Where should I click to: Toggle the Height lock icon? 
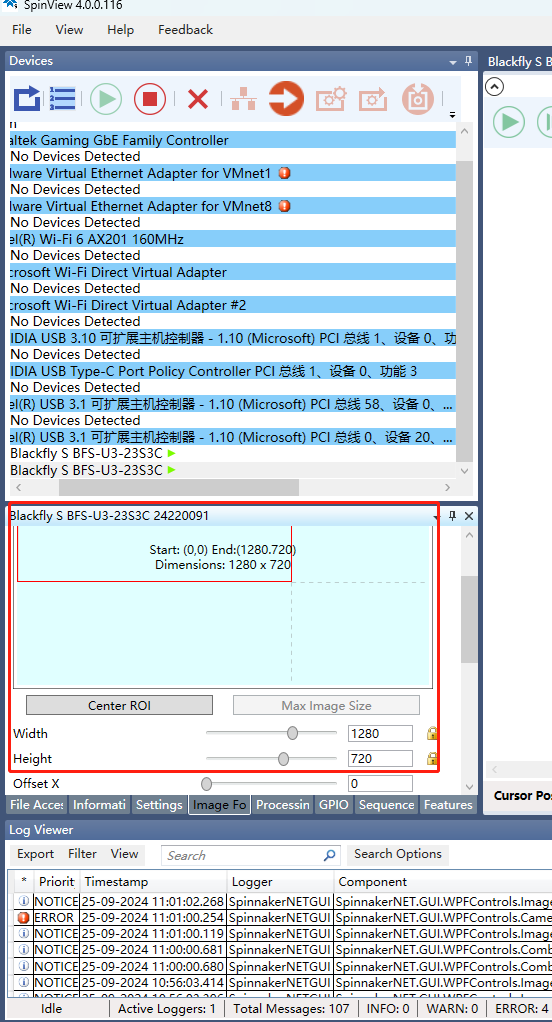[431, 758]
